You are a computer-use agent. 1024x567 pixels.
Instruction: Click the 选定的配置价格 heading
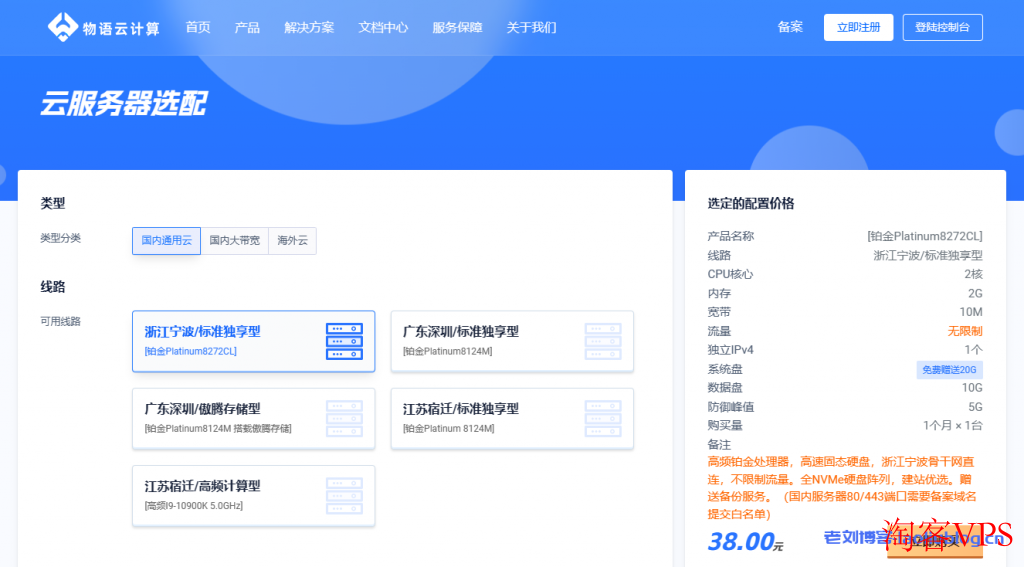[x=751, y=203]
